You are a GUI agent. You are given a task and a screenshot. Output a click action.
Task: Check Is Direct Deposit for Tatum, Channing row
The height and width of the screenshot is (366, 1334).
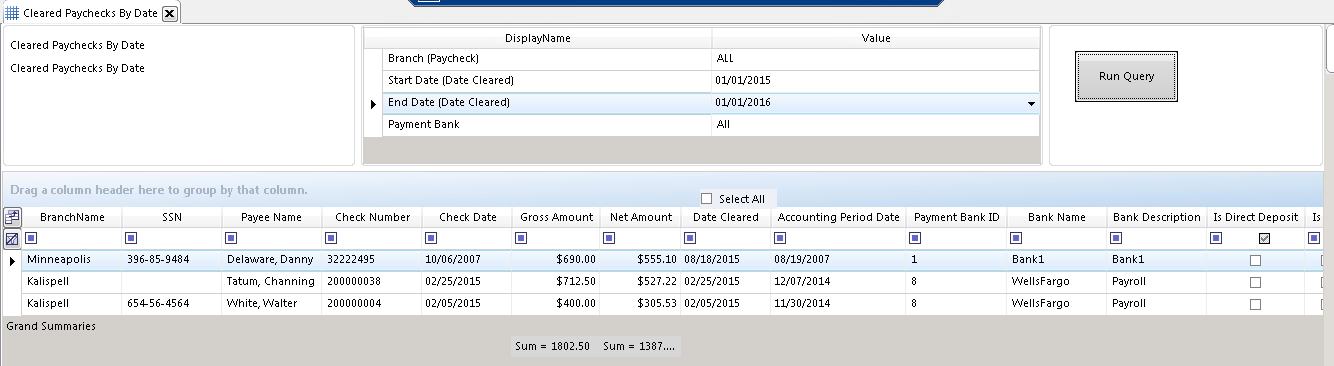point(1255,282)
